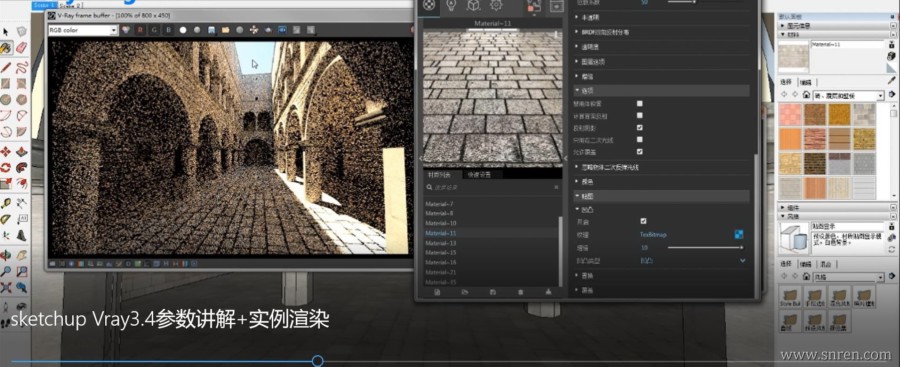The height and width of the screenshot is (367, 900).
Task: Open the lights bulb icon tab
Action: (x=452, y=6)
